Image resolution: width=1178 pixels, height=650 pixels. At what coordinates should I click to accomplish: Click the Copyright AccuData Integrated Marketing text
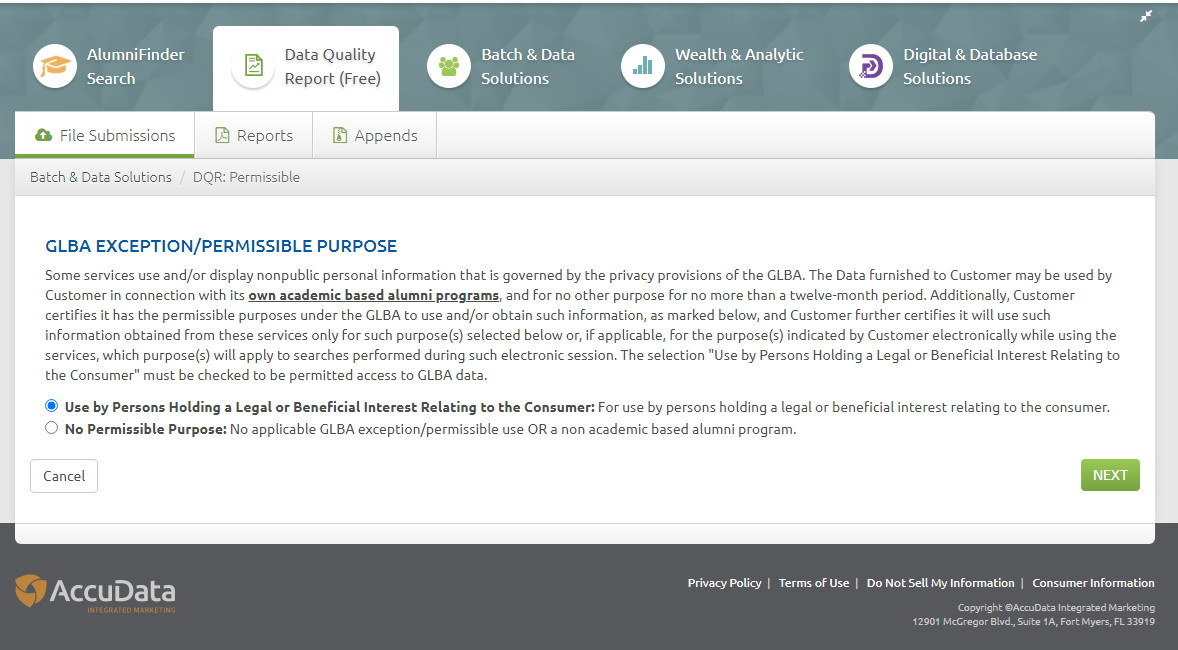click(1056, 607)
